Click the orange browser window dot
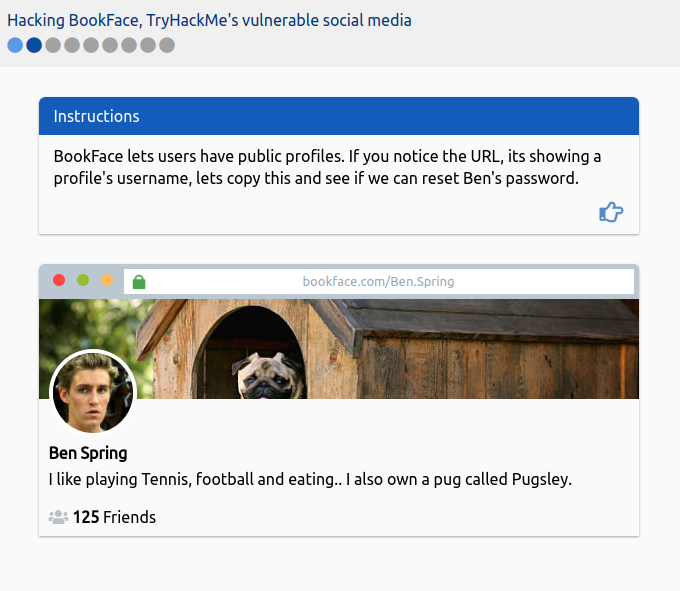The width and height of the screenshot is (680, 591). 107,280
